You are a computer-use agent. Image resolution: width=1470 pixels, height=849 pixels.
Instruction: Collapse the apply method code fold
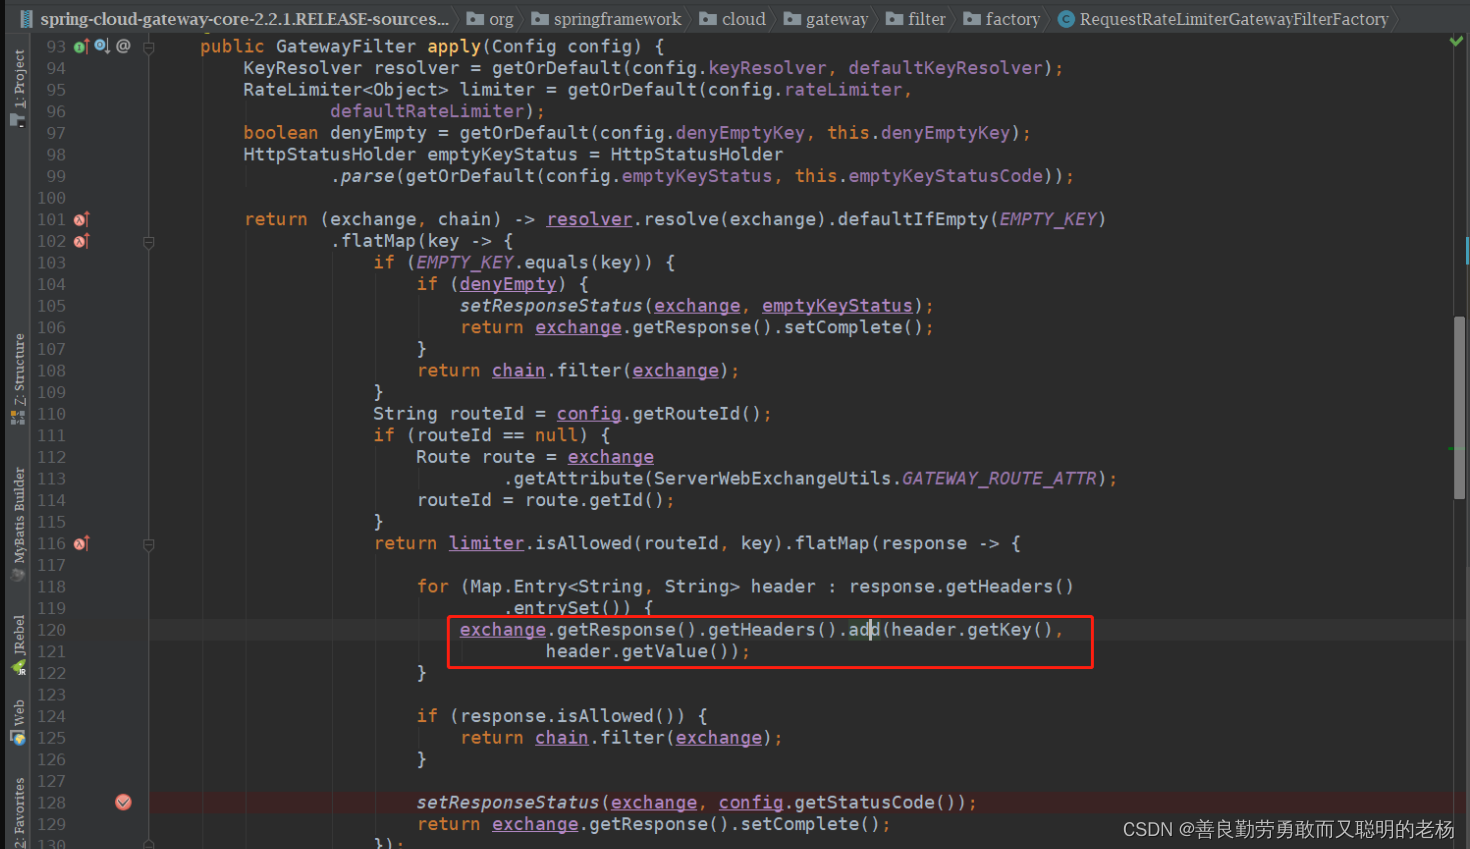[148, 45]
